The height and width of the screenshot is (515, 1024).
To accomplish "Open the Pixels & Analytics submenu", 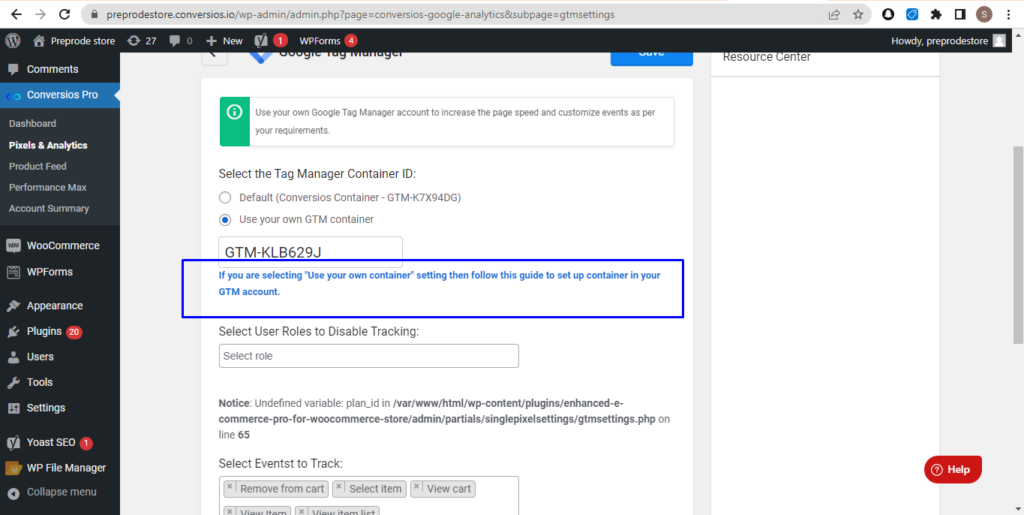I will pos(48,146).
